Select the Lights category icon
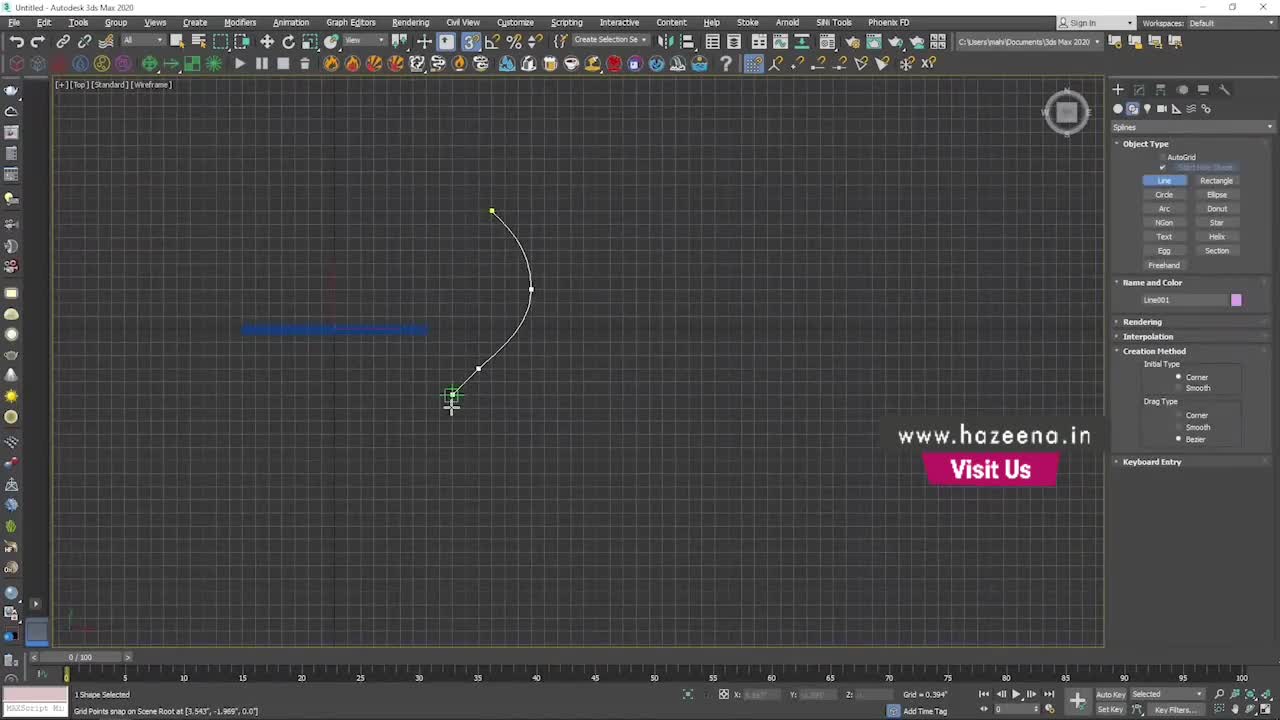The width and height of the screenshot is (1280, 720). [x=1147, y=109]
